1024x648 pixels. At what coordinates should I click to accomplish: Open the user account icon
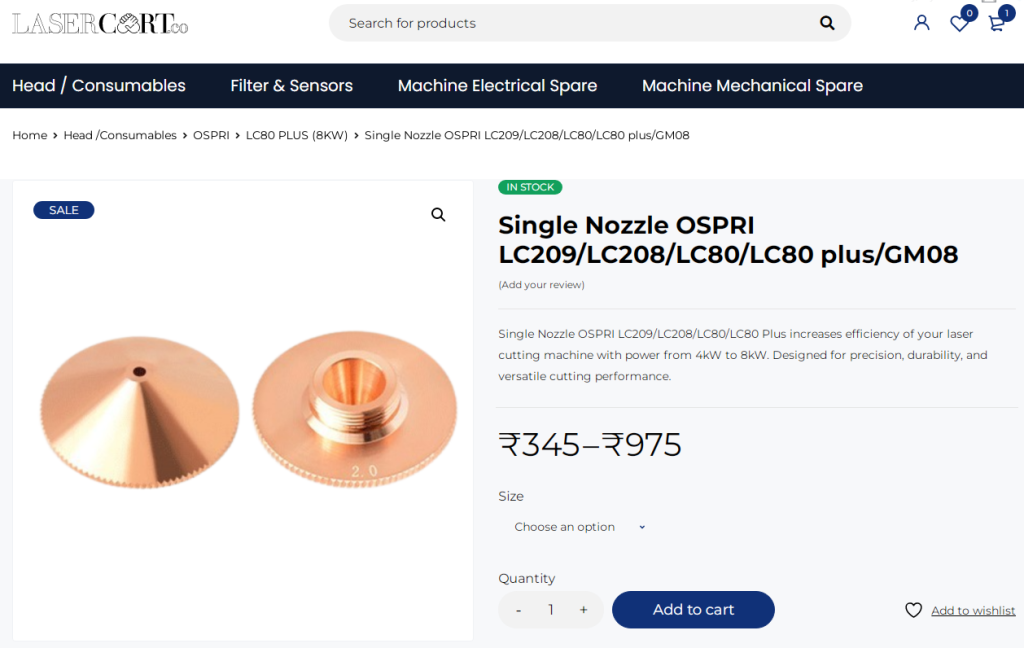921,23
